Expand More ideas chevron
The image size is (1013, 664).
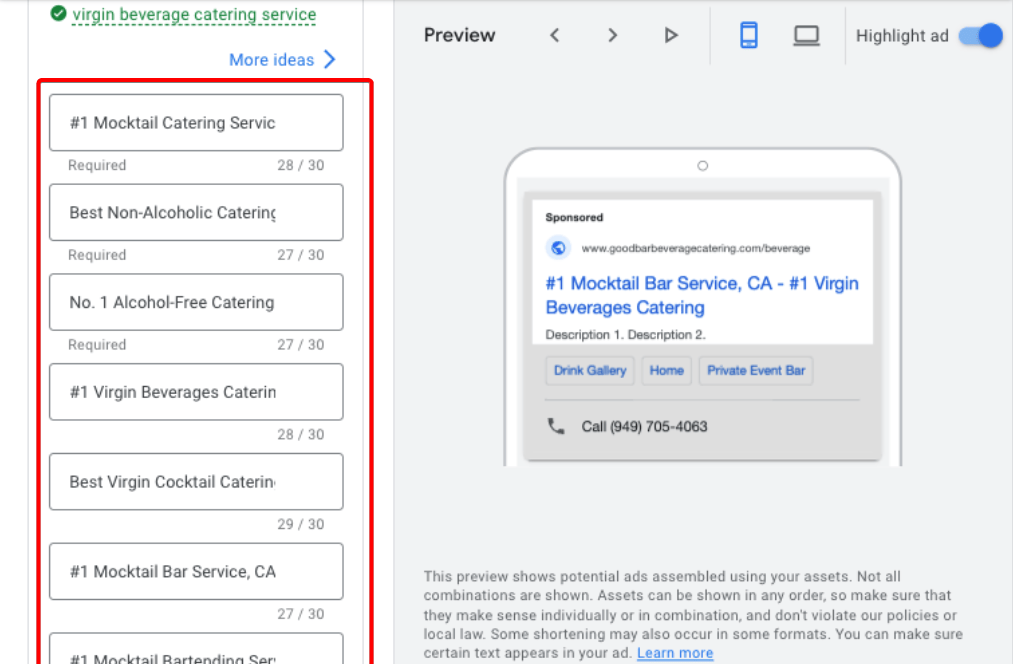coord(330,60)
